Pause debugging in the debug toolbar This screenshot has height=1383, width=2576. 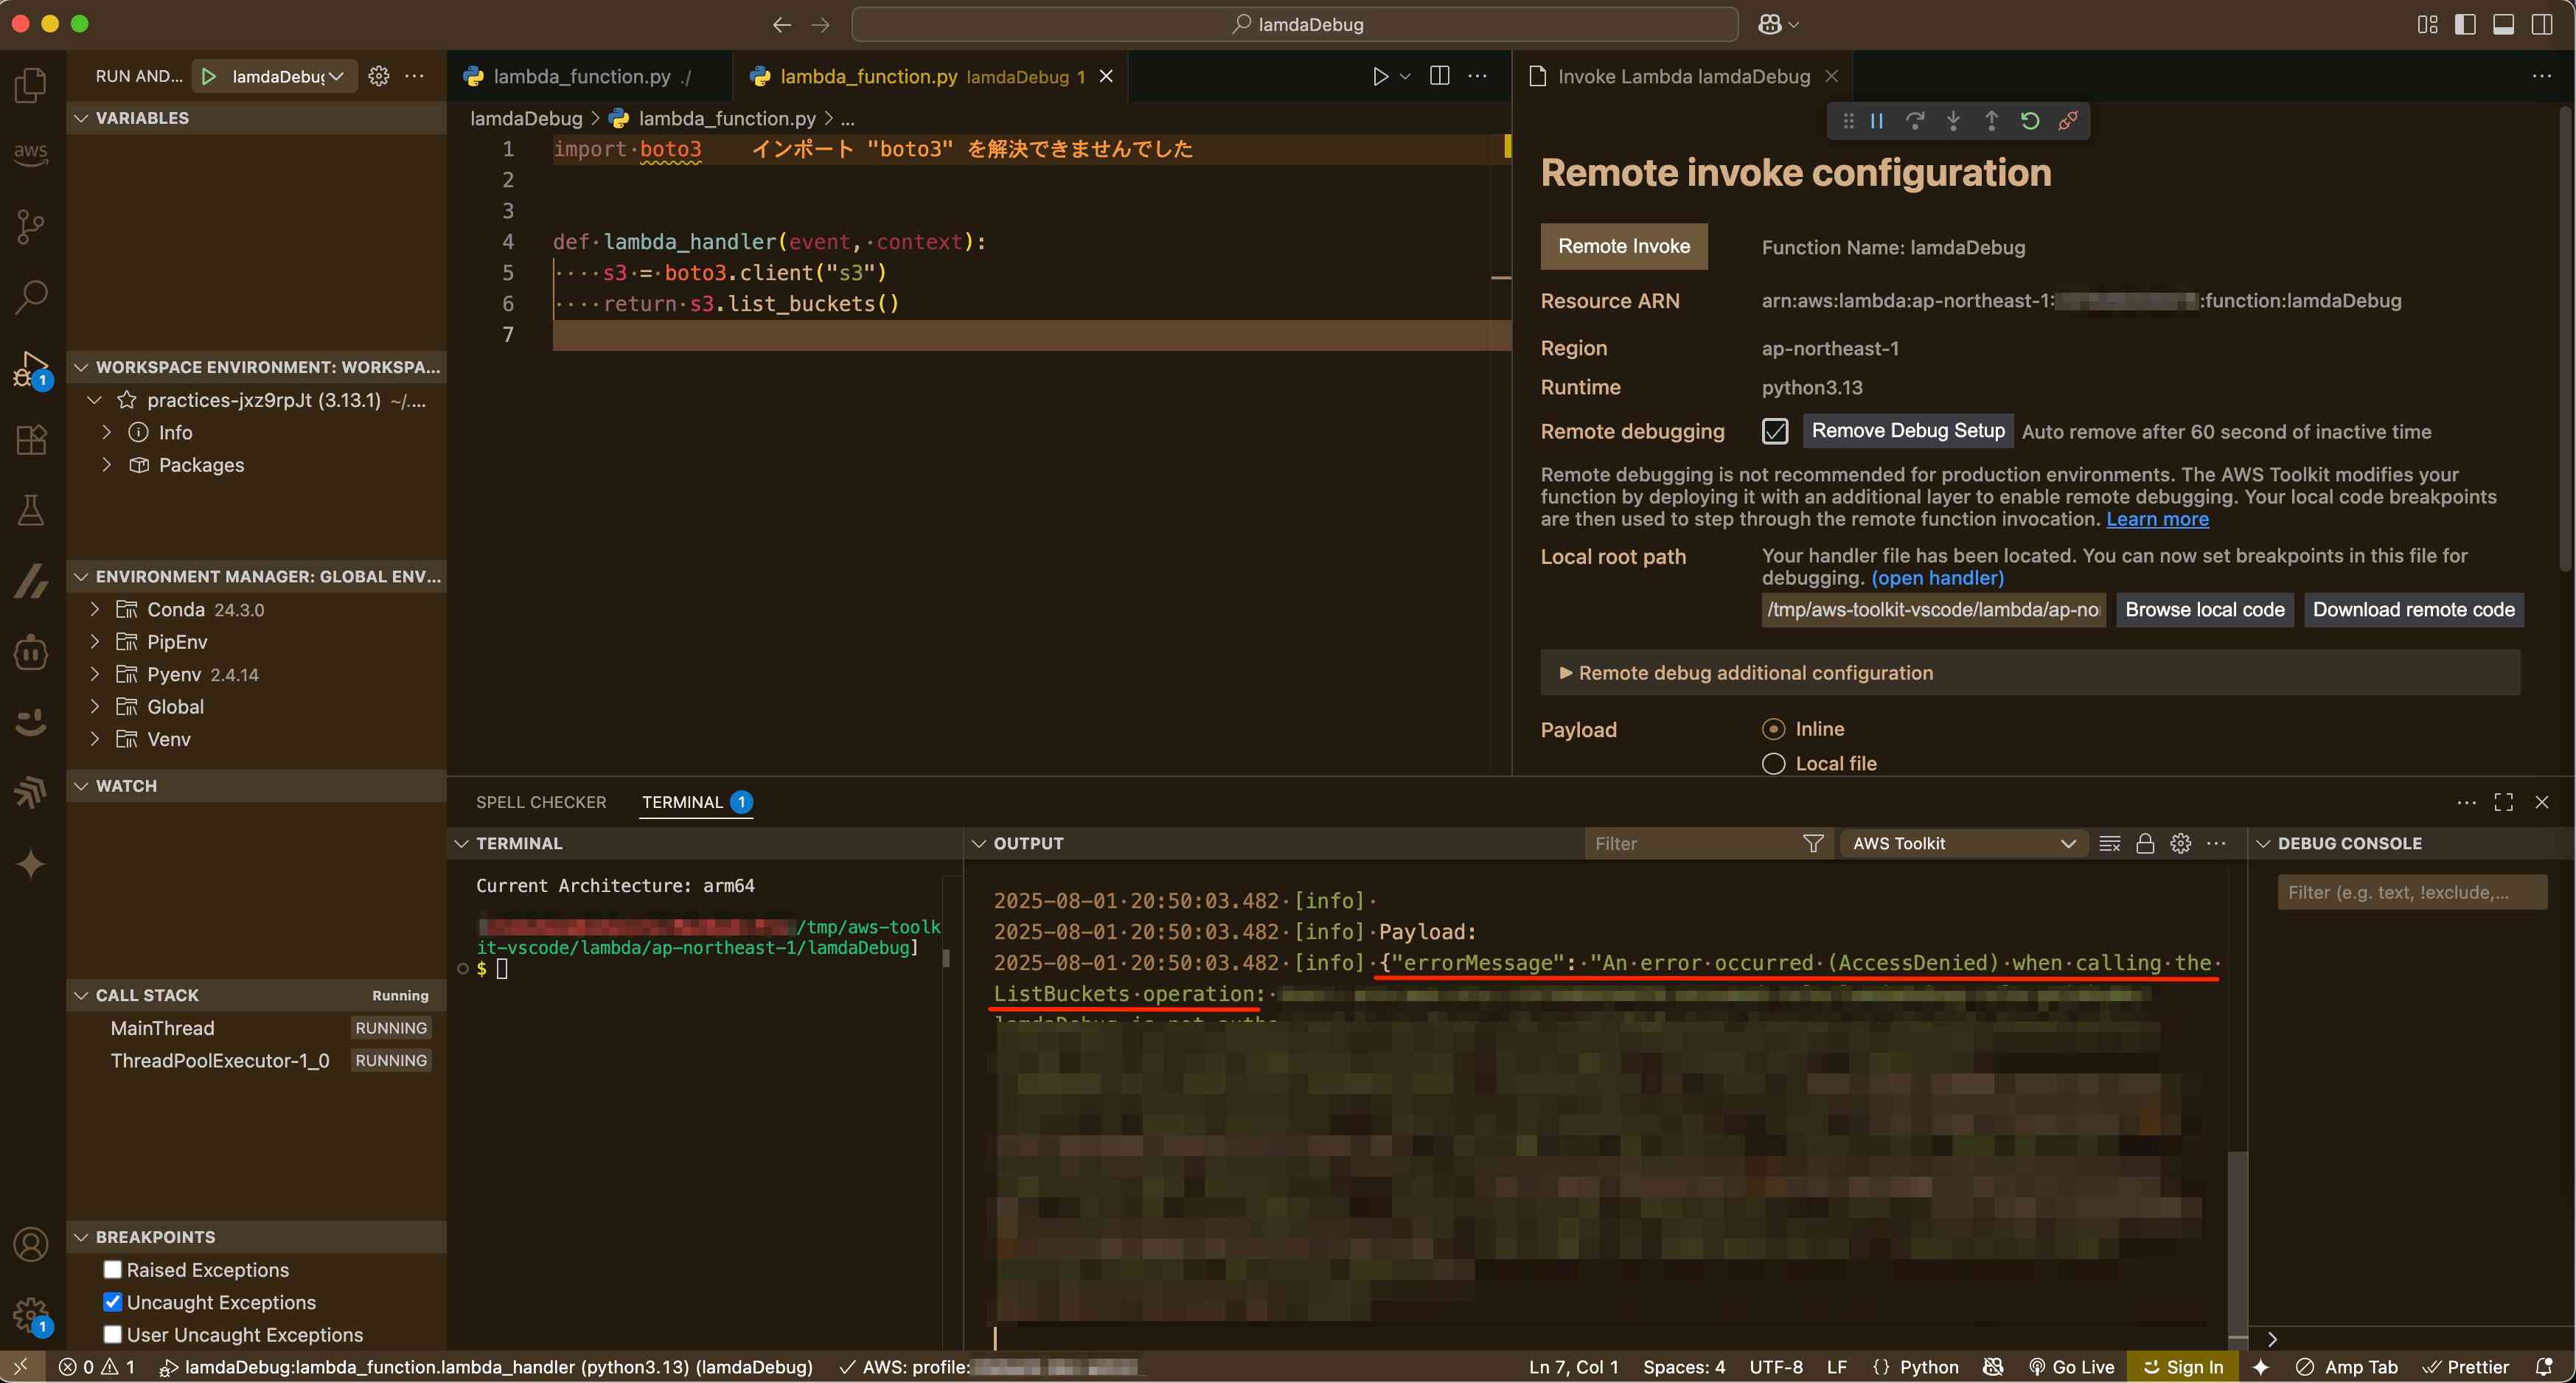[x=1877, y=121]
